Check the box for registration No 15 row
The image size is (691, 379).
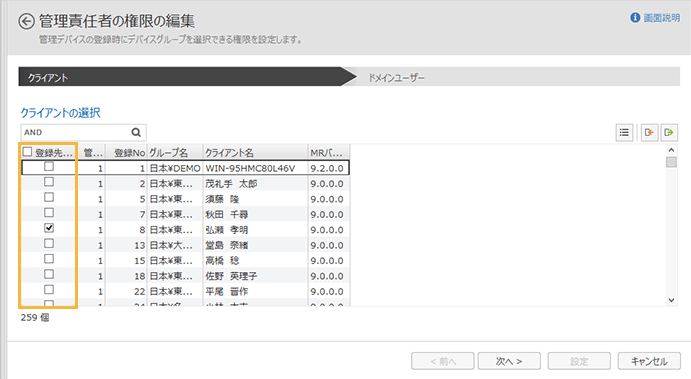coord(49,259)
